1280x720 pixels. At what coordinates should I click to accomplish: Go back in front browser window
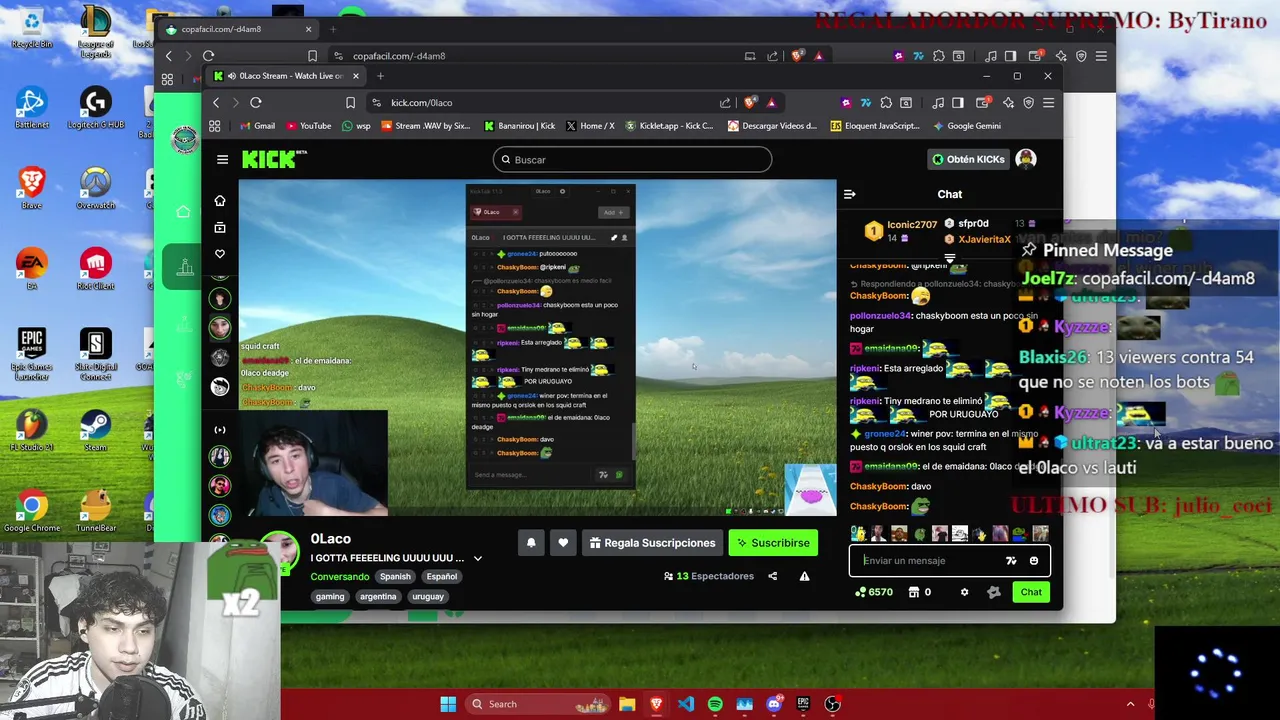(216, 103)
